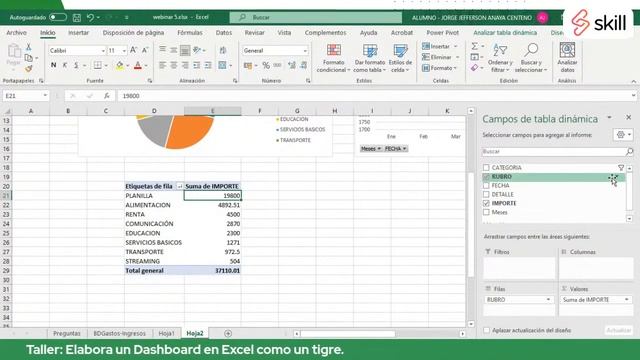Uncheck the IMPORTE field checkbox

pos(486,203)
